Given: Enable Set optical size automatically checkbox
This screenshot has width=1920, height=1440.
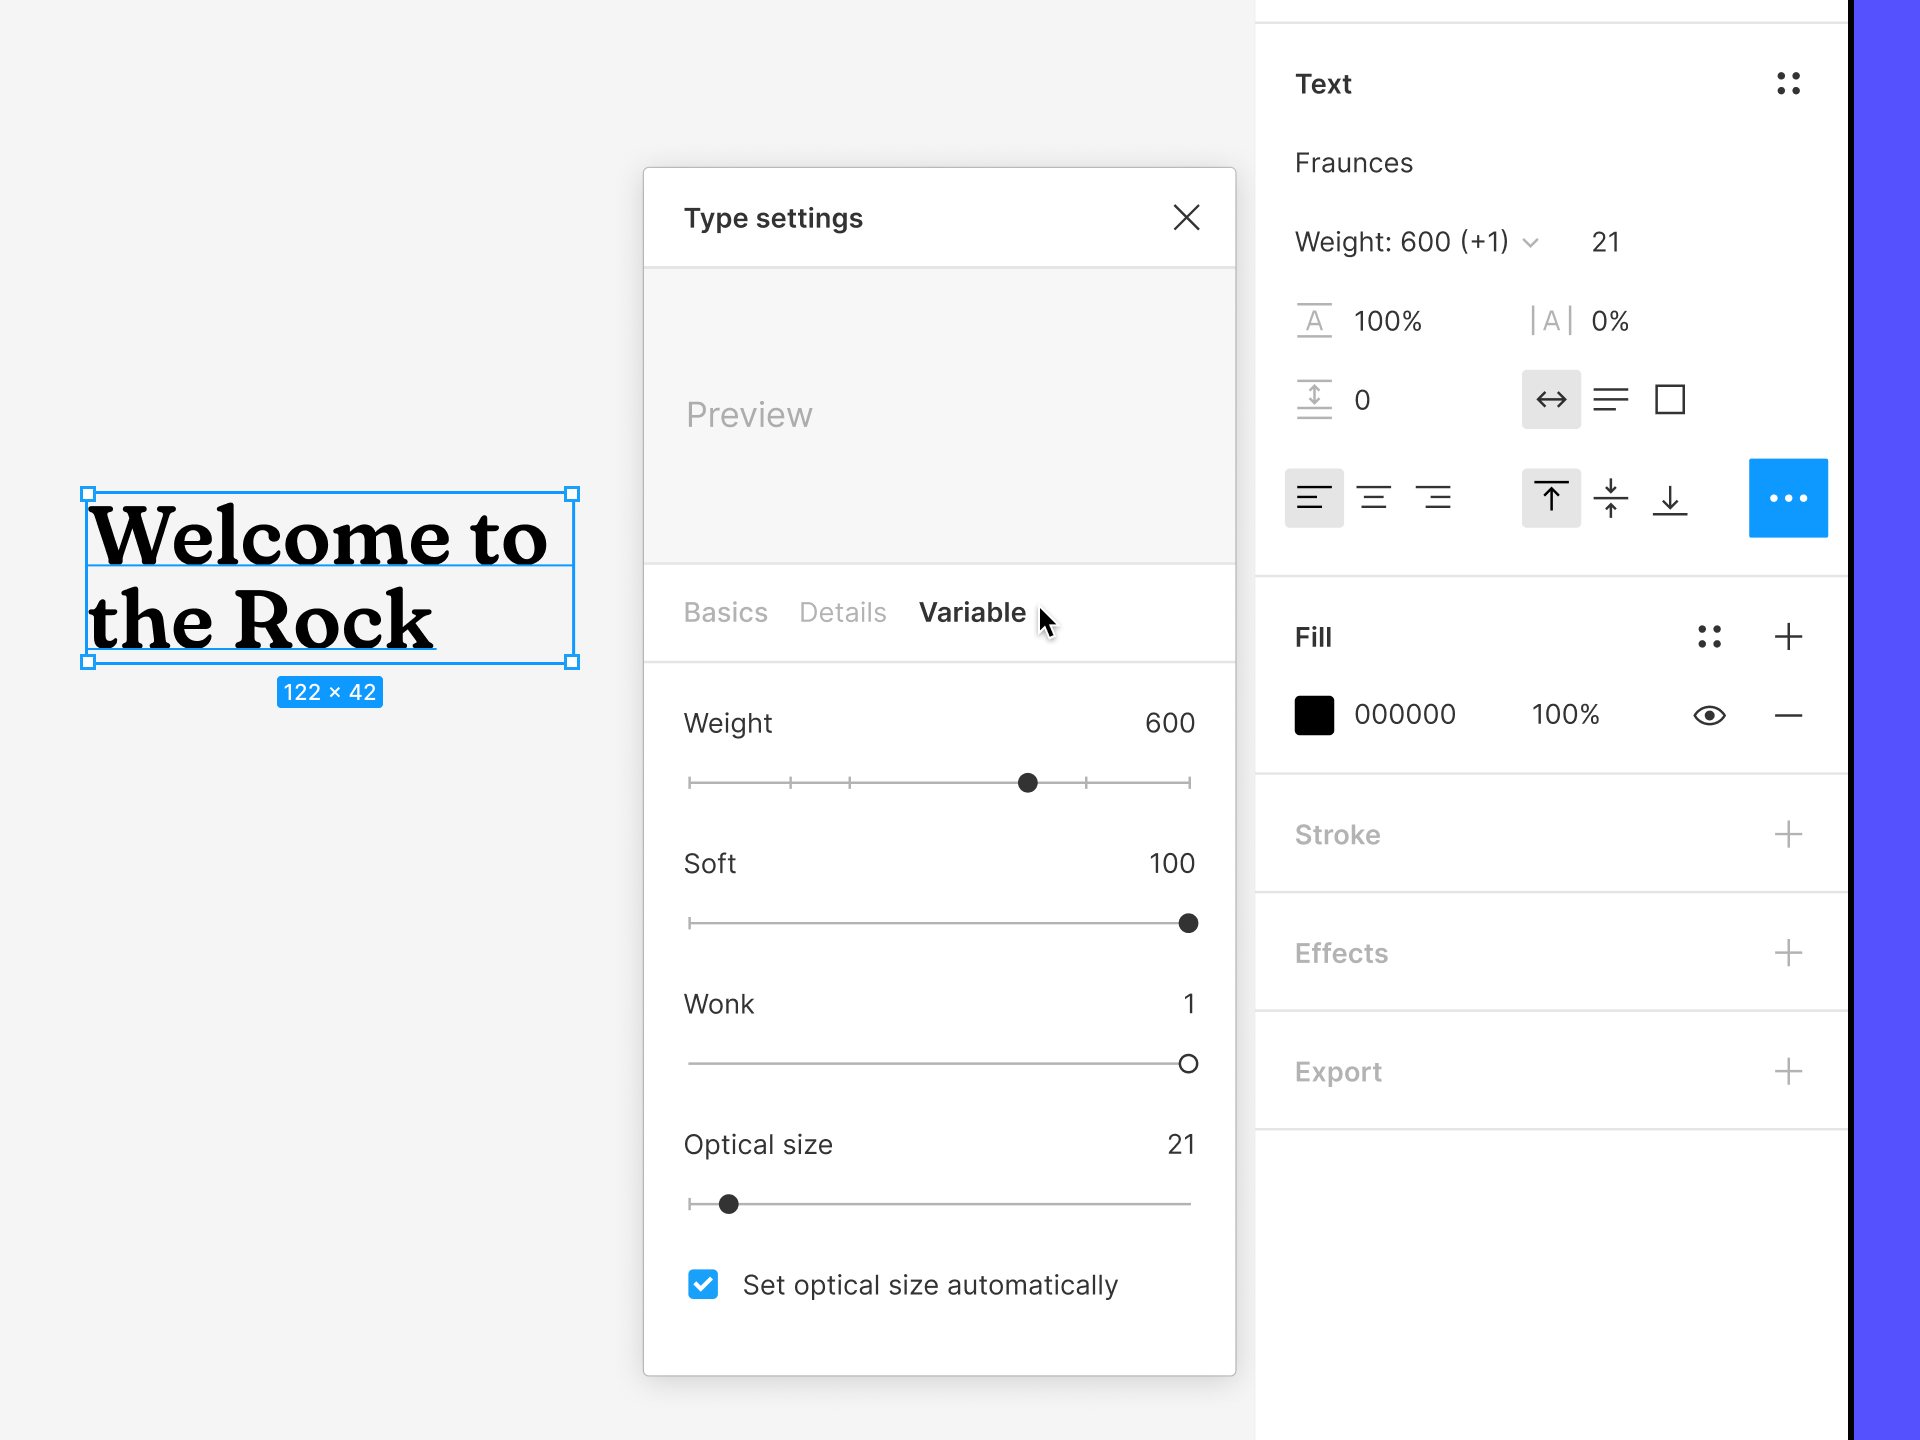Looking at the screenshot, I should 700,1284.
